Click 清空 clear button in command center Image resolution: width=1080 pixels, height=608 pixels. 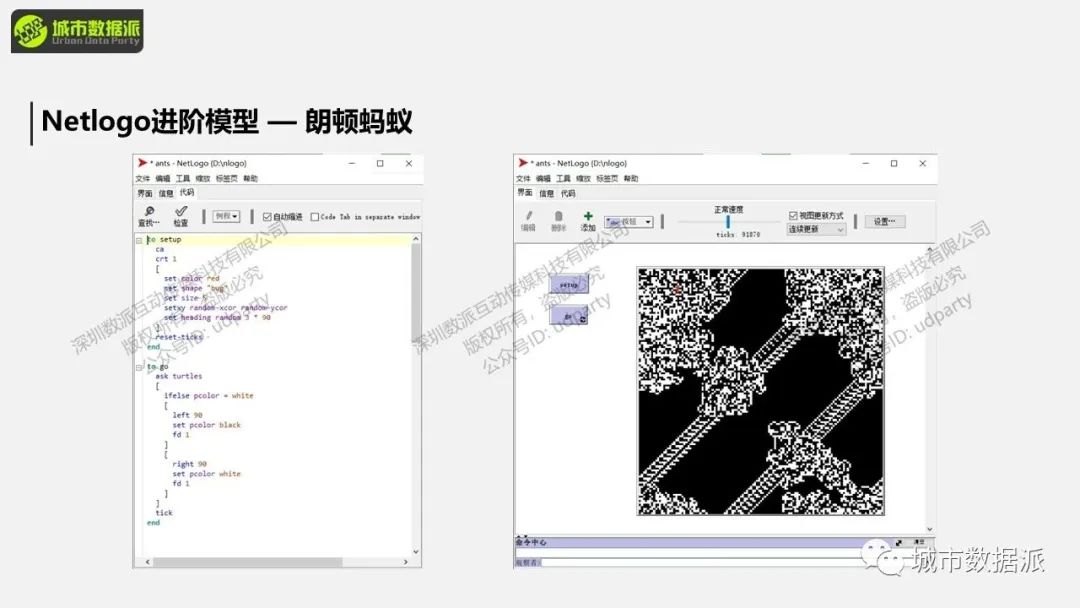pyautogui.click(x=919, y=543)
